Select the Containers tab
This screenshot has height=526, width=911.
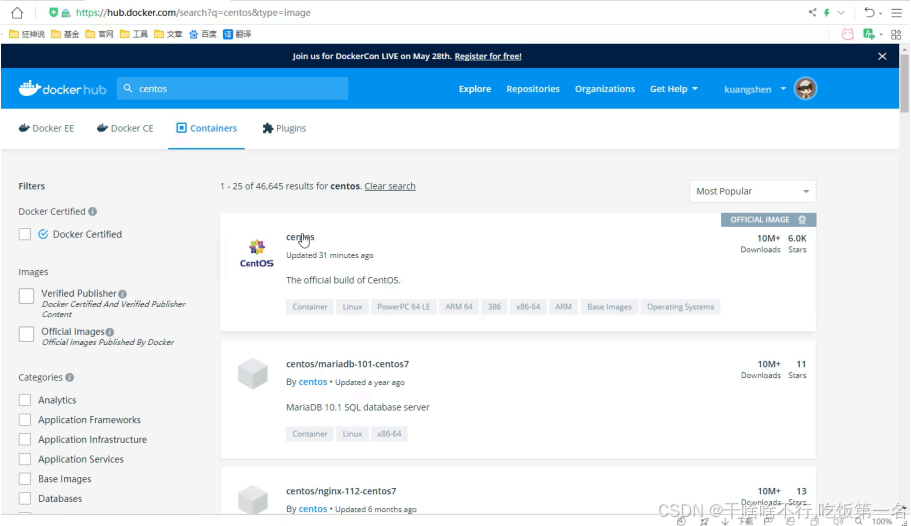(x=206, y=128)
